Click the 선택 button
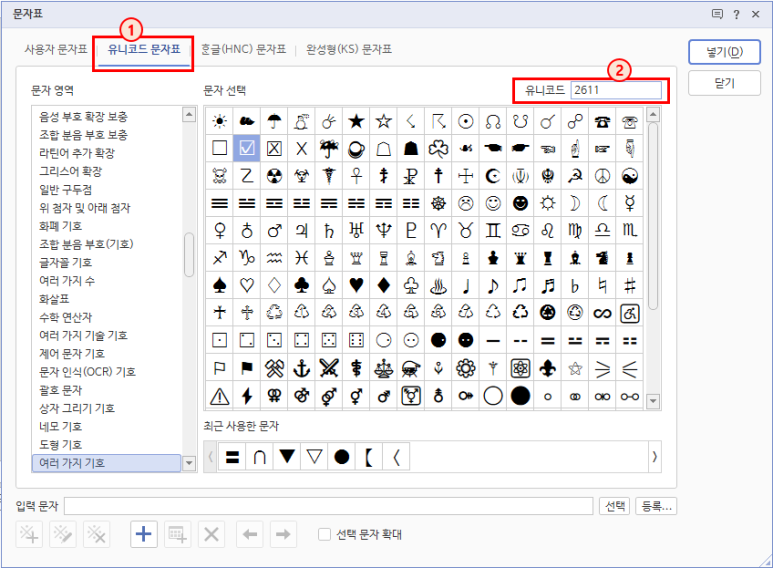This screenshot has width=773, height=568. (x=615, y=506)
